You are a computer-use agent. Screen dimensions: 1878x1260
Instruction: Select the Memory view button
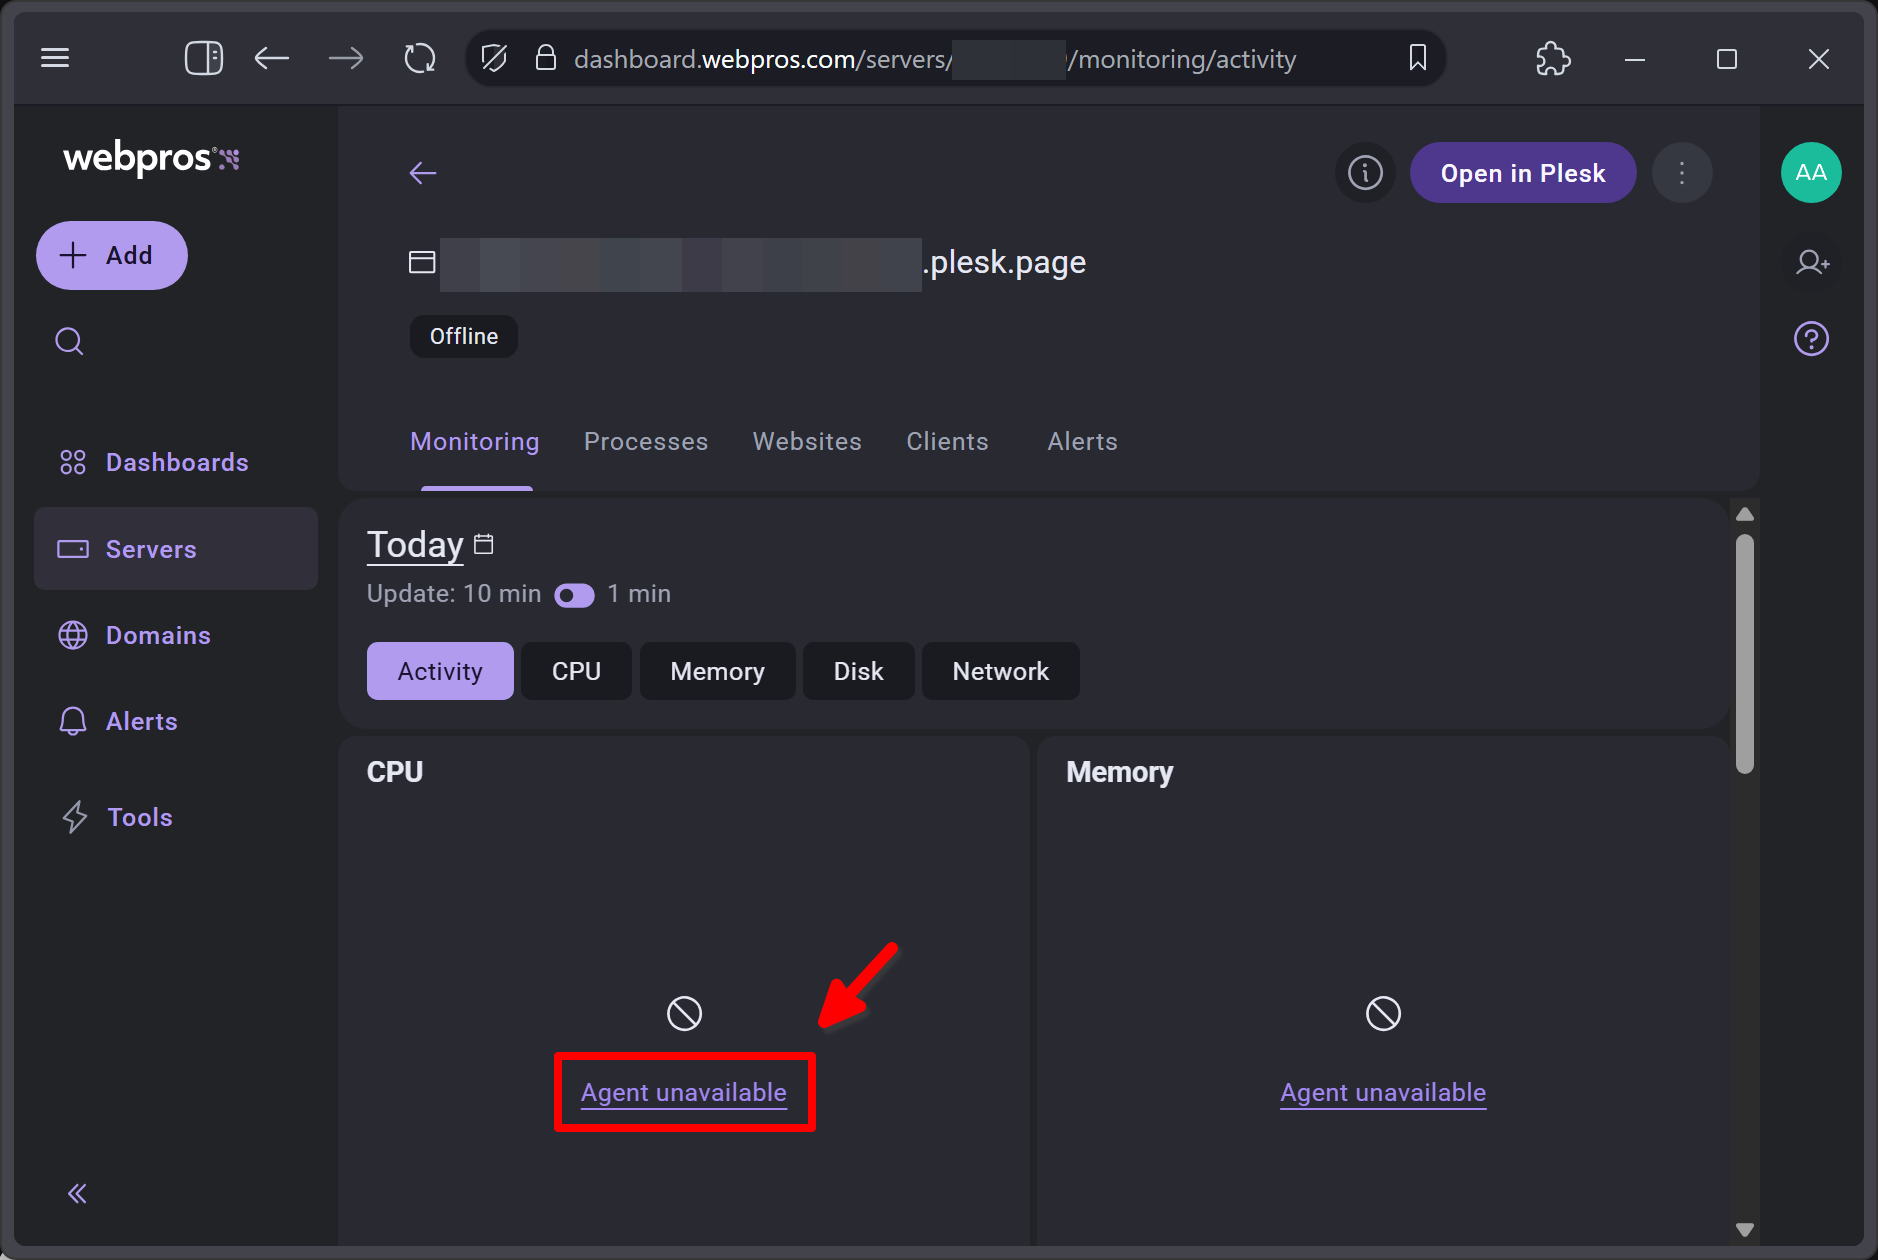[717, 671]
